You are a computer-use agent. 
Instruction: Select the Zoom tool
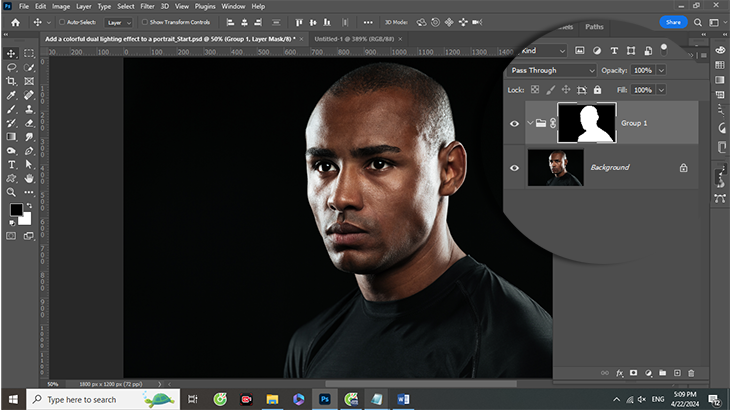[x=11, y=192]
